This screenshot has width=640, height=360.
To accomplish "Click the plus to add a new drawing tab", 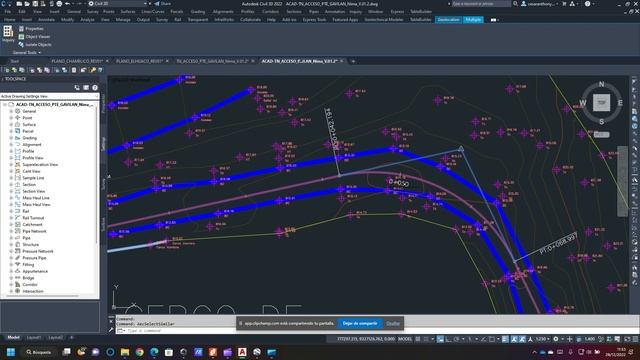I will pyautogui.click(x=353, y=61).
